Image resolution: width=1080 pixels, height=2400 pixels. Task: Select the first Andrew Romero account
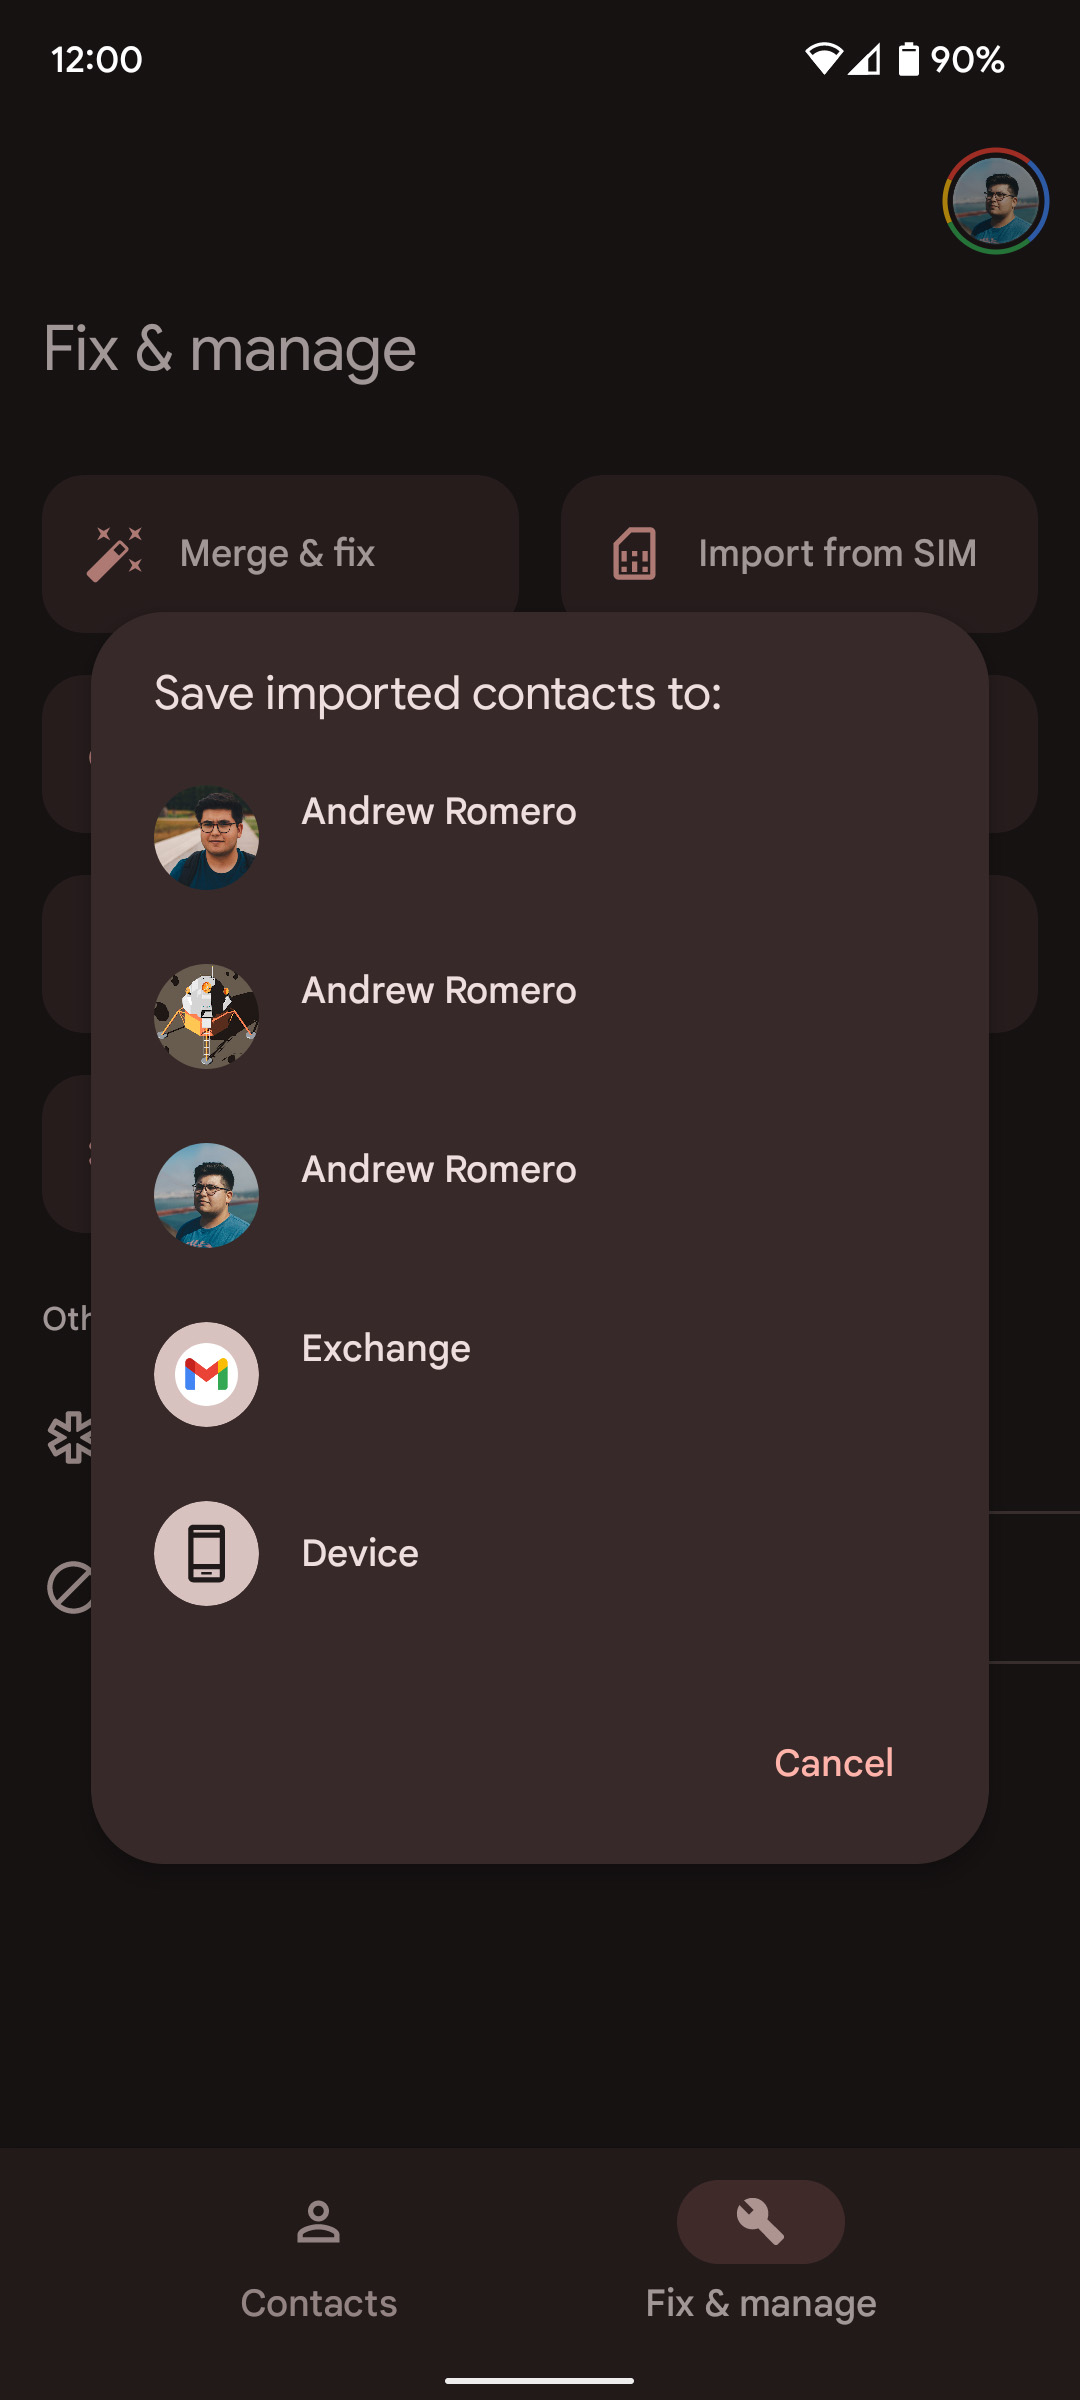click(x=438, y=812)
